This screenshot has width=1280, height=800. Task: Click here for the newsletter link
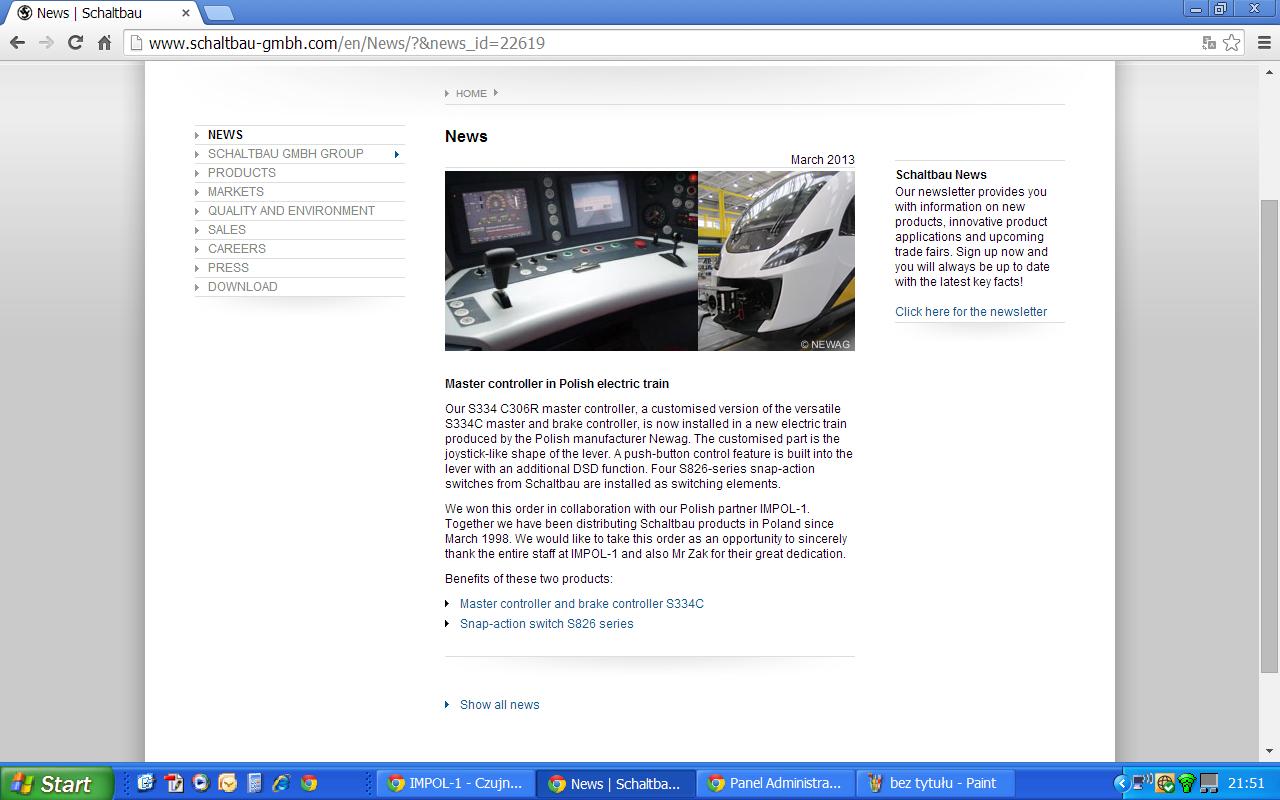pyautogui.click(x=971, y=311)
